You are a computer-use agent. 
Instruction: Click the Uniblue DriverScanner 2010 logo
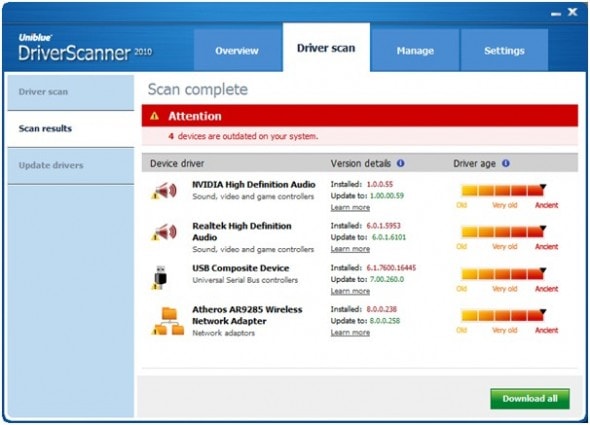point(85,48)
